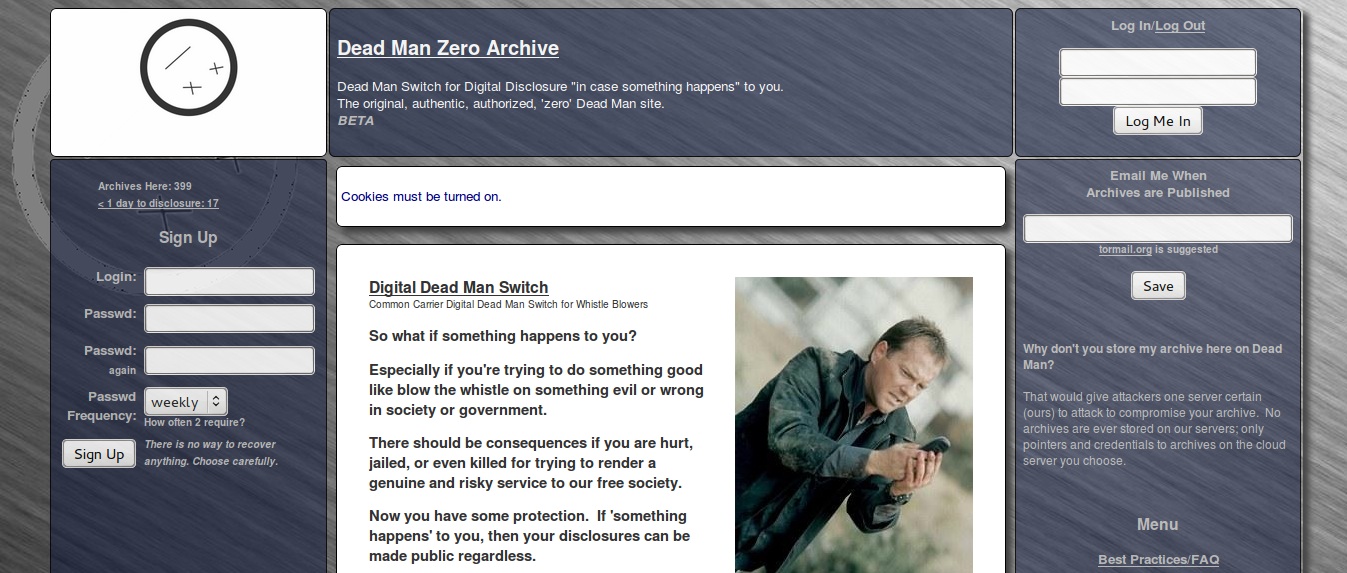
Task: Click the photo of man holding phone
Action: tap(854, 425)
